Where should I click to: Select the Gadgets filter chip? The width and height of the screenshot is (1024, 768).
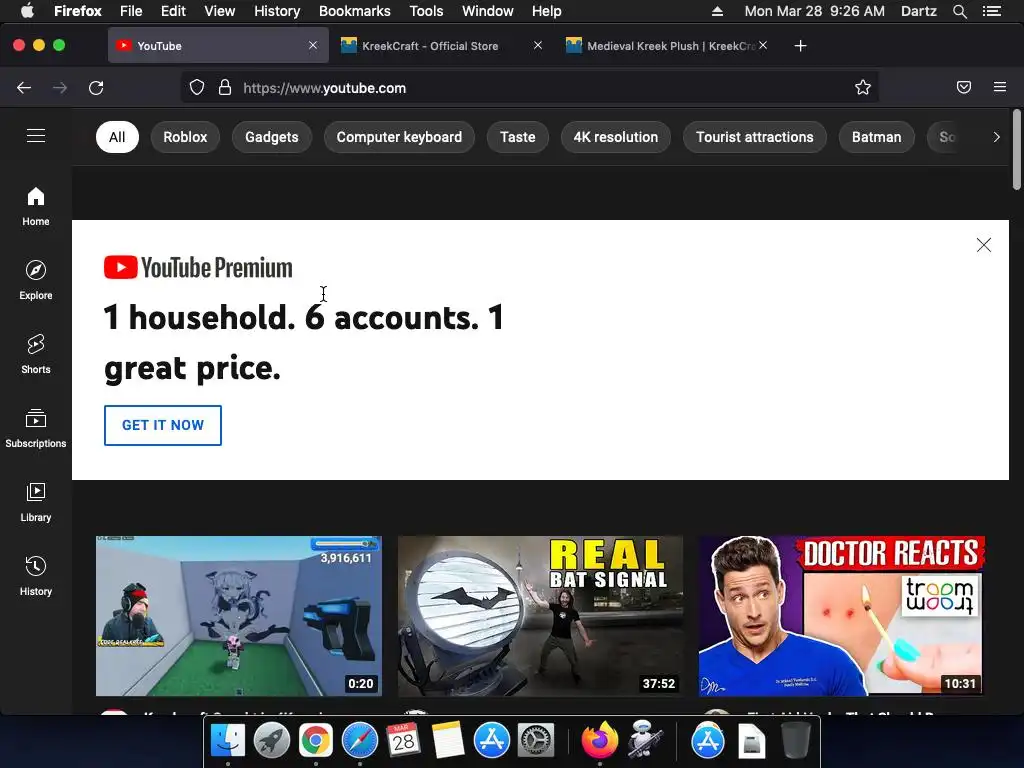(272, 137)
